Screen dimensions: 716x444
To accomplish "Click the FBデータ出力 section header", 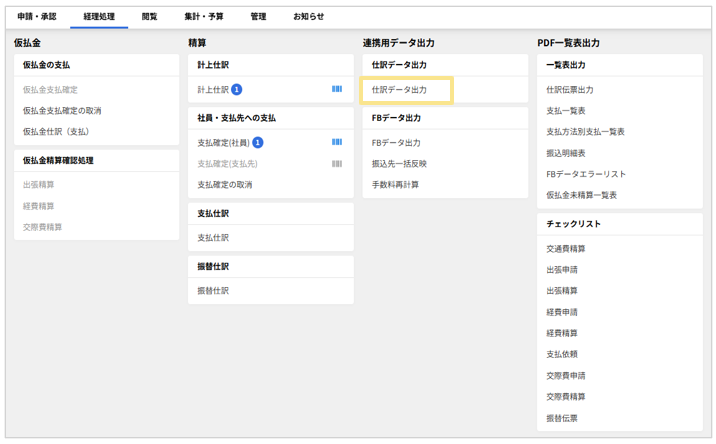I will point(396,118).
